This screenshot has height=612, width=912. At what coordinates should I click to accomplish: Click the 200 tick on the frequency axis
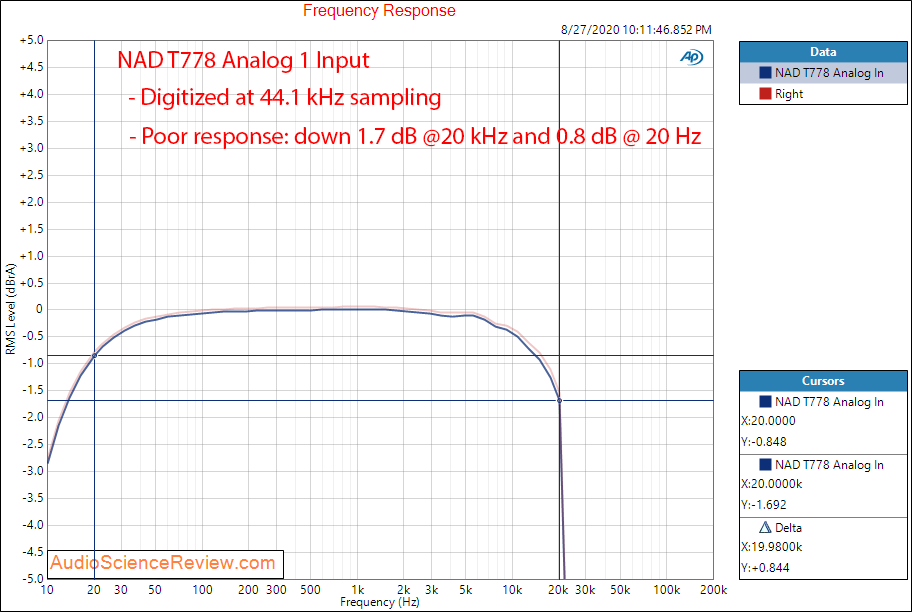248,590
